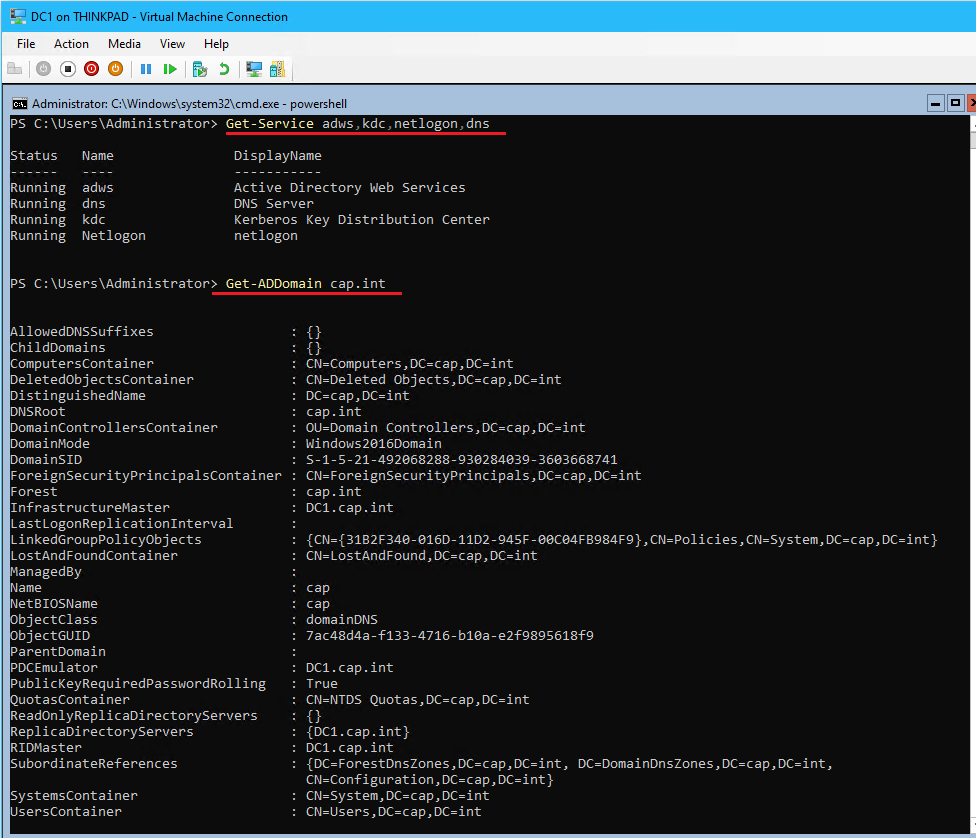Viewport: 976px width, 838px height.
Task: Click the 'DeletedObjectsContainer' property name
Action: tap(102, 379)
